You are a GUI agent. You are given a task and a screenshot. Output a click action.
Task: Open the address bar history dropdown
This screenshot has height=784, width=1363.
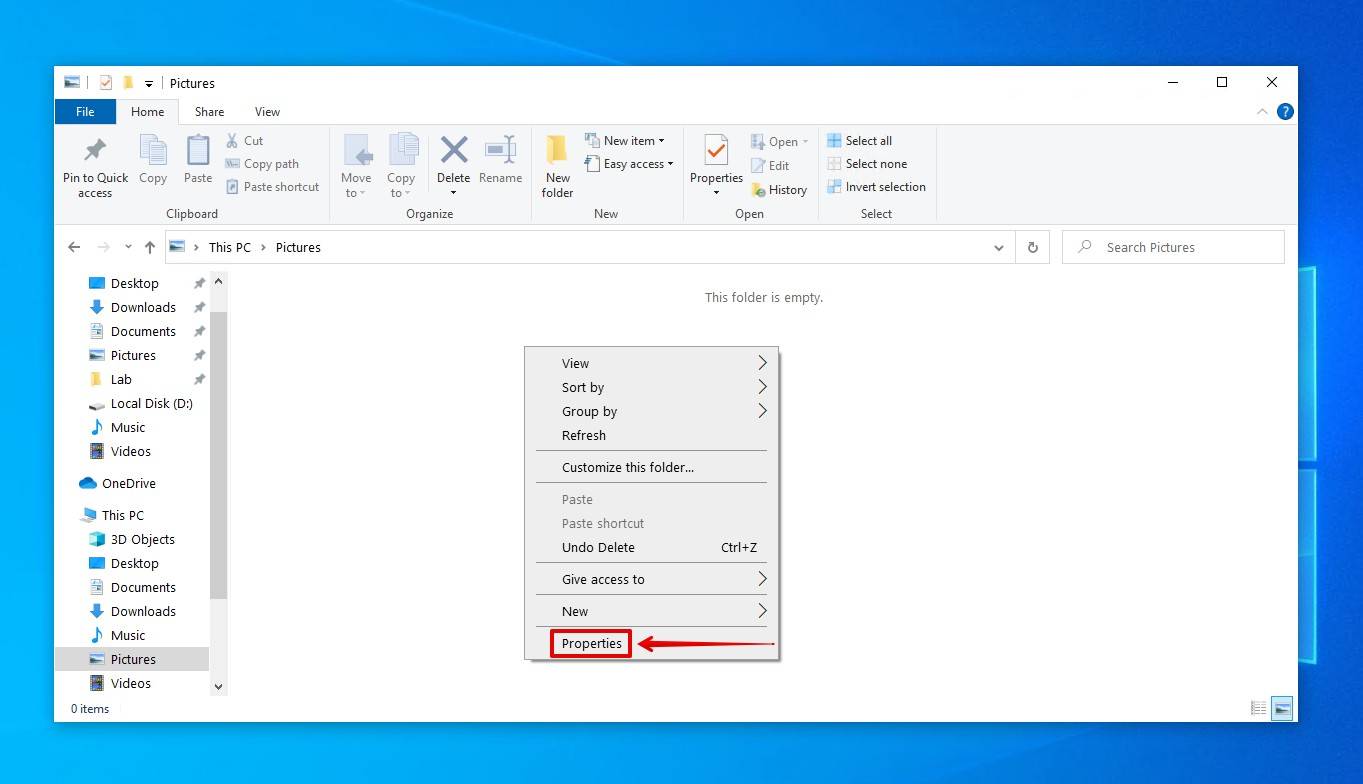point(998,247)
